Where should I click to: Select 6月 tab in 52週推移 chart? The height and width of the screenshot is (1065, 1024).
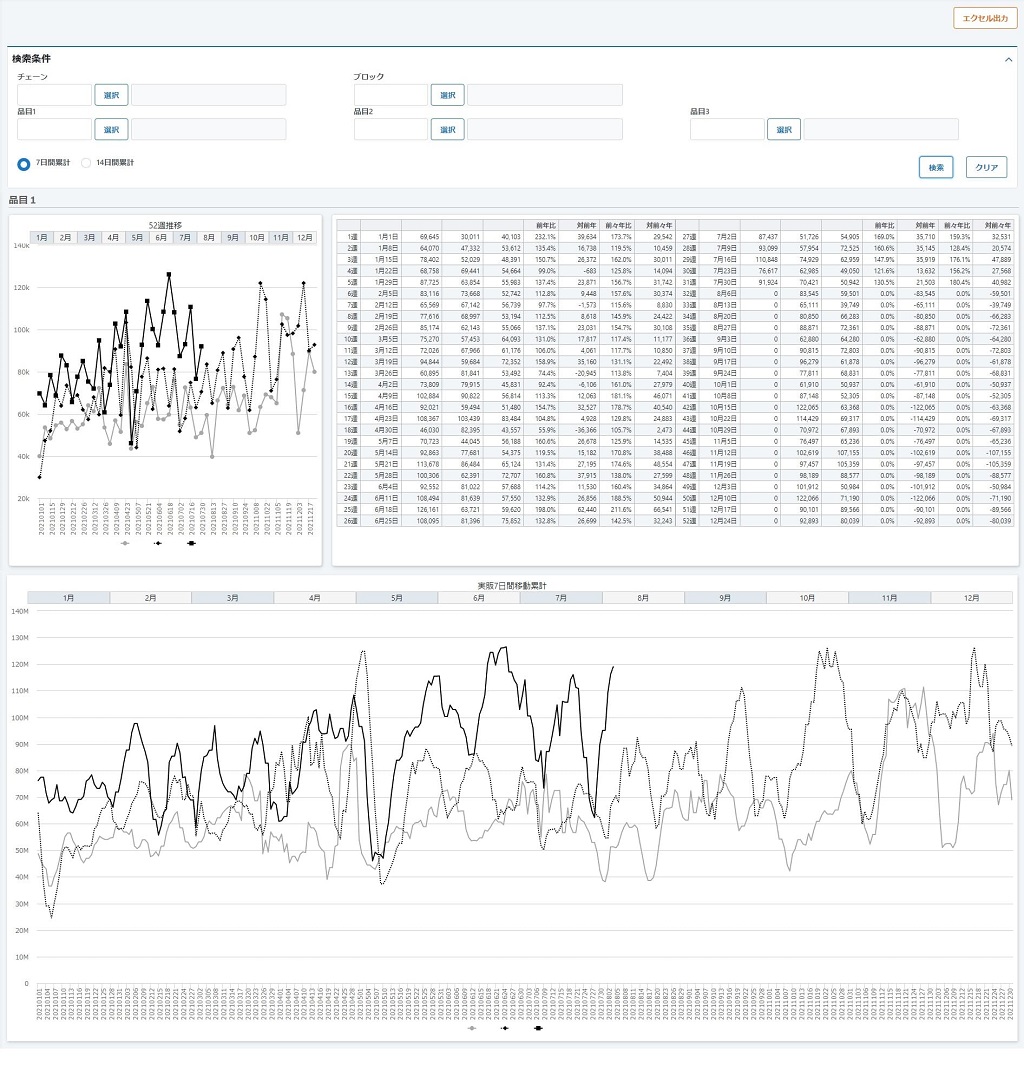(161, 238)
